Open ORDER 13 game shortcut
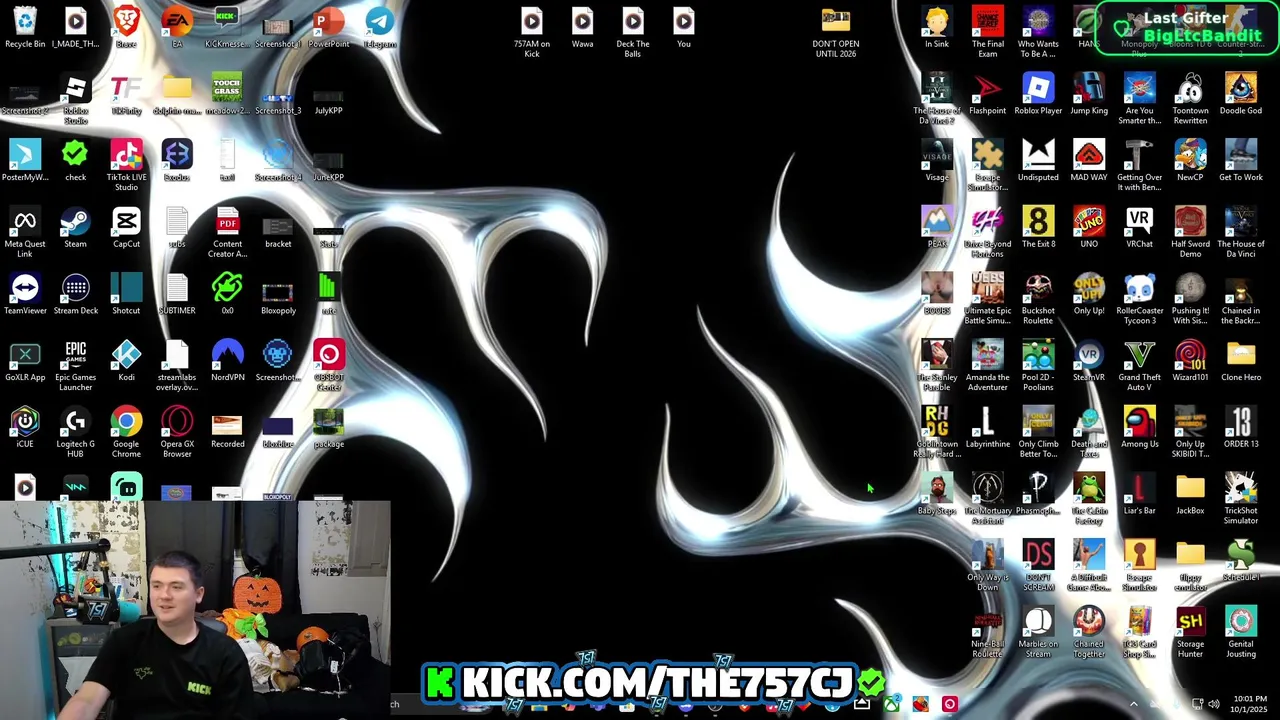1280x720 pixels. click(1241, 428)
